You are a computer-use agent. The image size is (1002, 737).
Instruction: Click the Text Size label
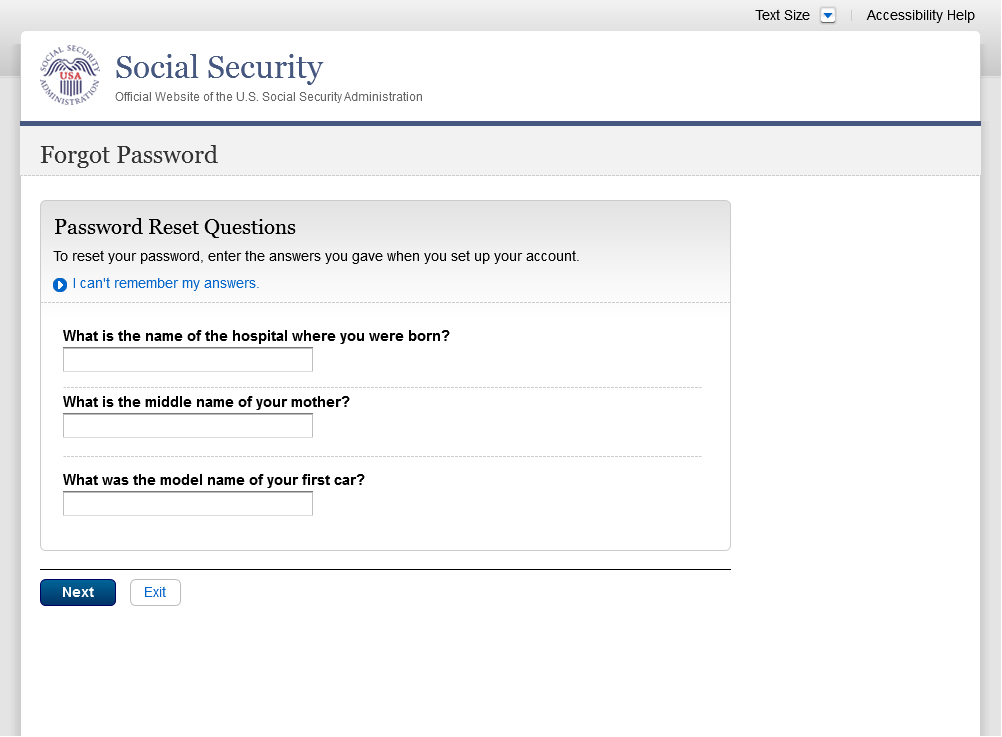pyautogui.click(x=782, y=15)
